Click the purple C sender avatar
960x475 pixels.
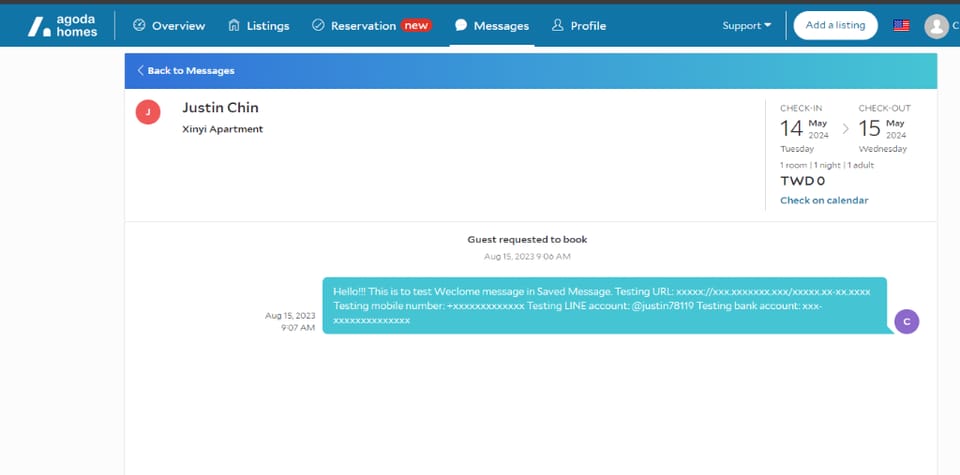pyautogui.click(x=906, y=321)
